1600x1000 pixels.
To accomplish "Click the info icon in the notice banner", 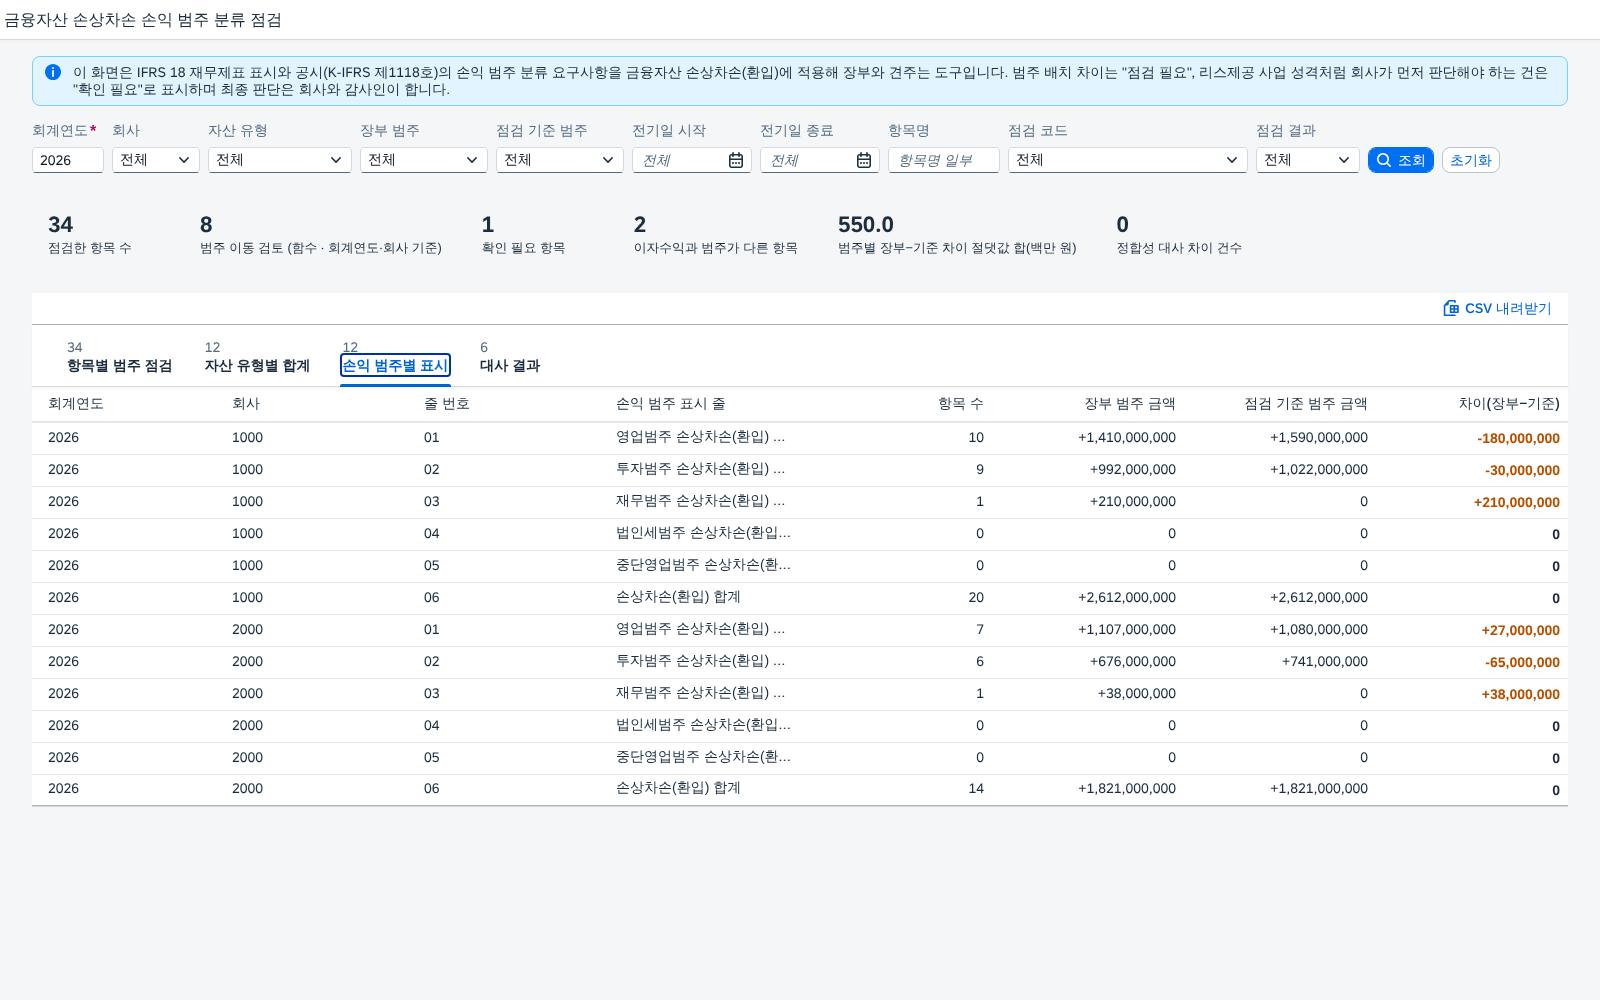I will point(53,72).
